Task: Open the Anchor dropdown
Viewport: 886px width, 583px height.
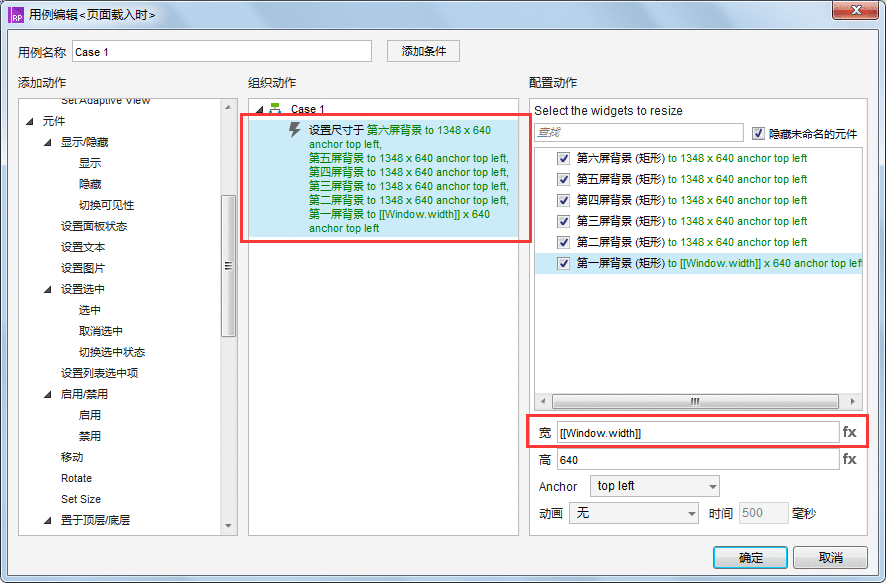Action: click(x=654, y=486)
